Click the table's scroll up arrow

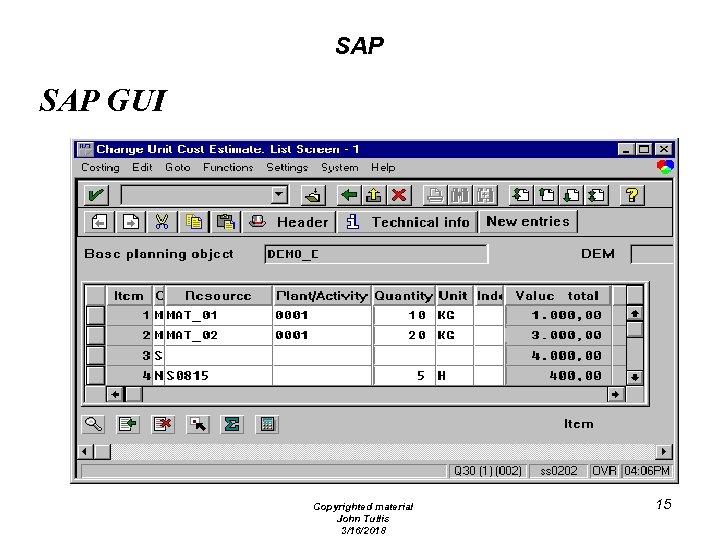(635, 314)
